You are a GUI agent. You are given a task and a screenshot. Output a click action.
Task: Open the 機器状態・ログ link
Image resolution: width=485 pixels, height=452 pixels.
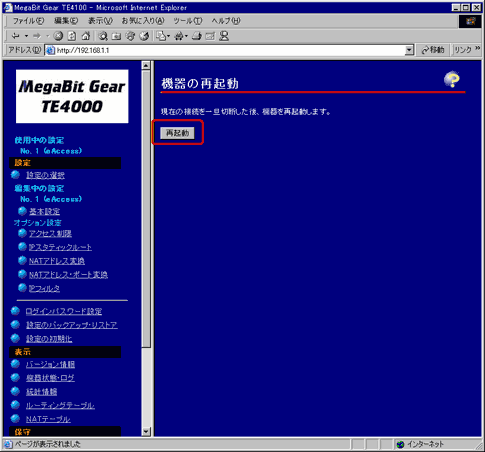click(50, 378)
